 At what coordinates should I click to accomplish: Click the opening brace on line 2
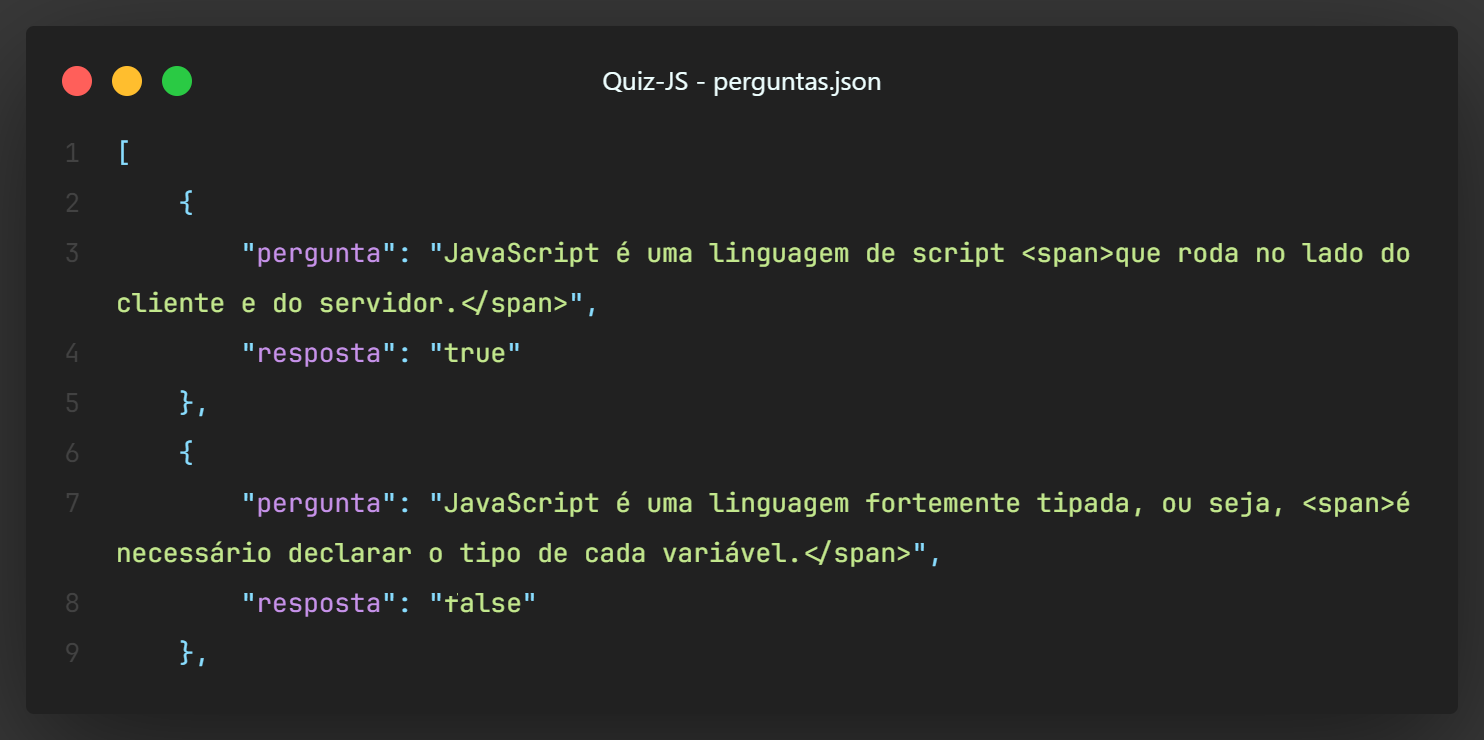188,202
